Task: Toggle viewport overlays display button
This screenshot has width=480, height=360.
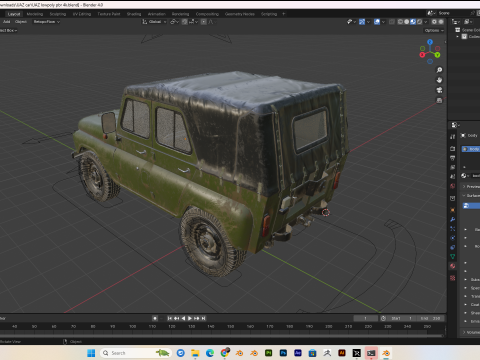Action: click(377, 22)
